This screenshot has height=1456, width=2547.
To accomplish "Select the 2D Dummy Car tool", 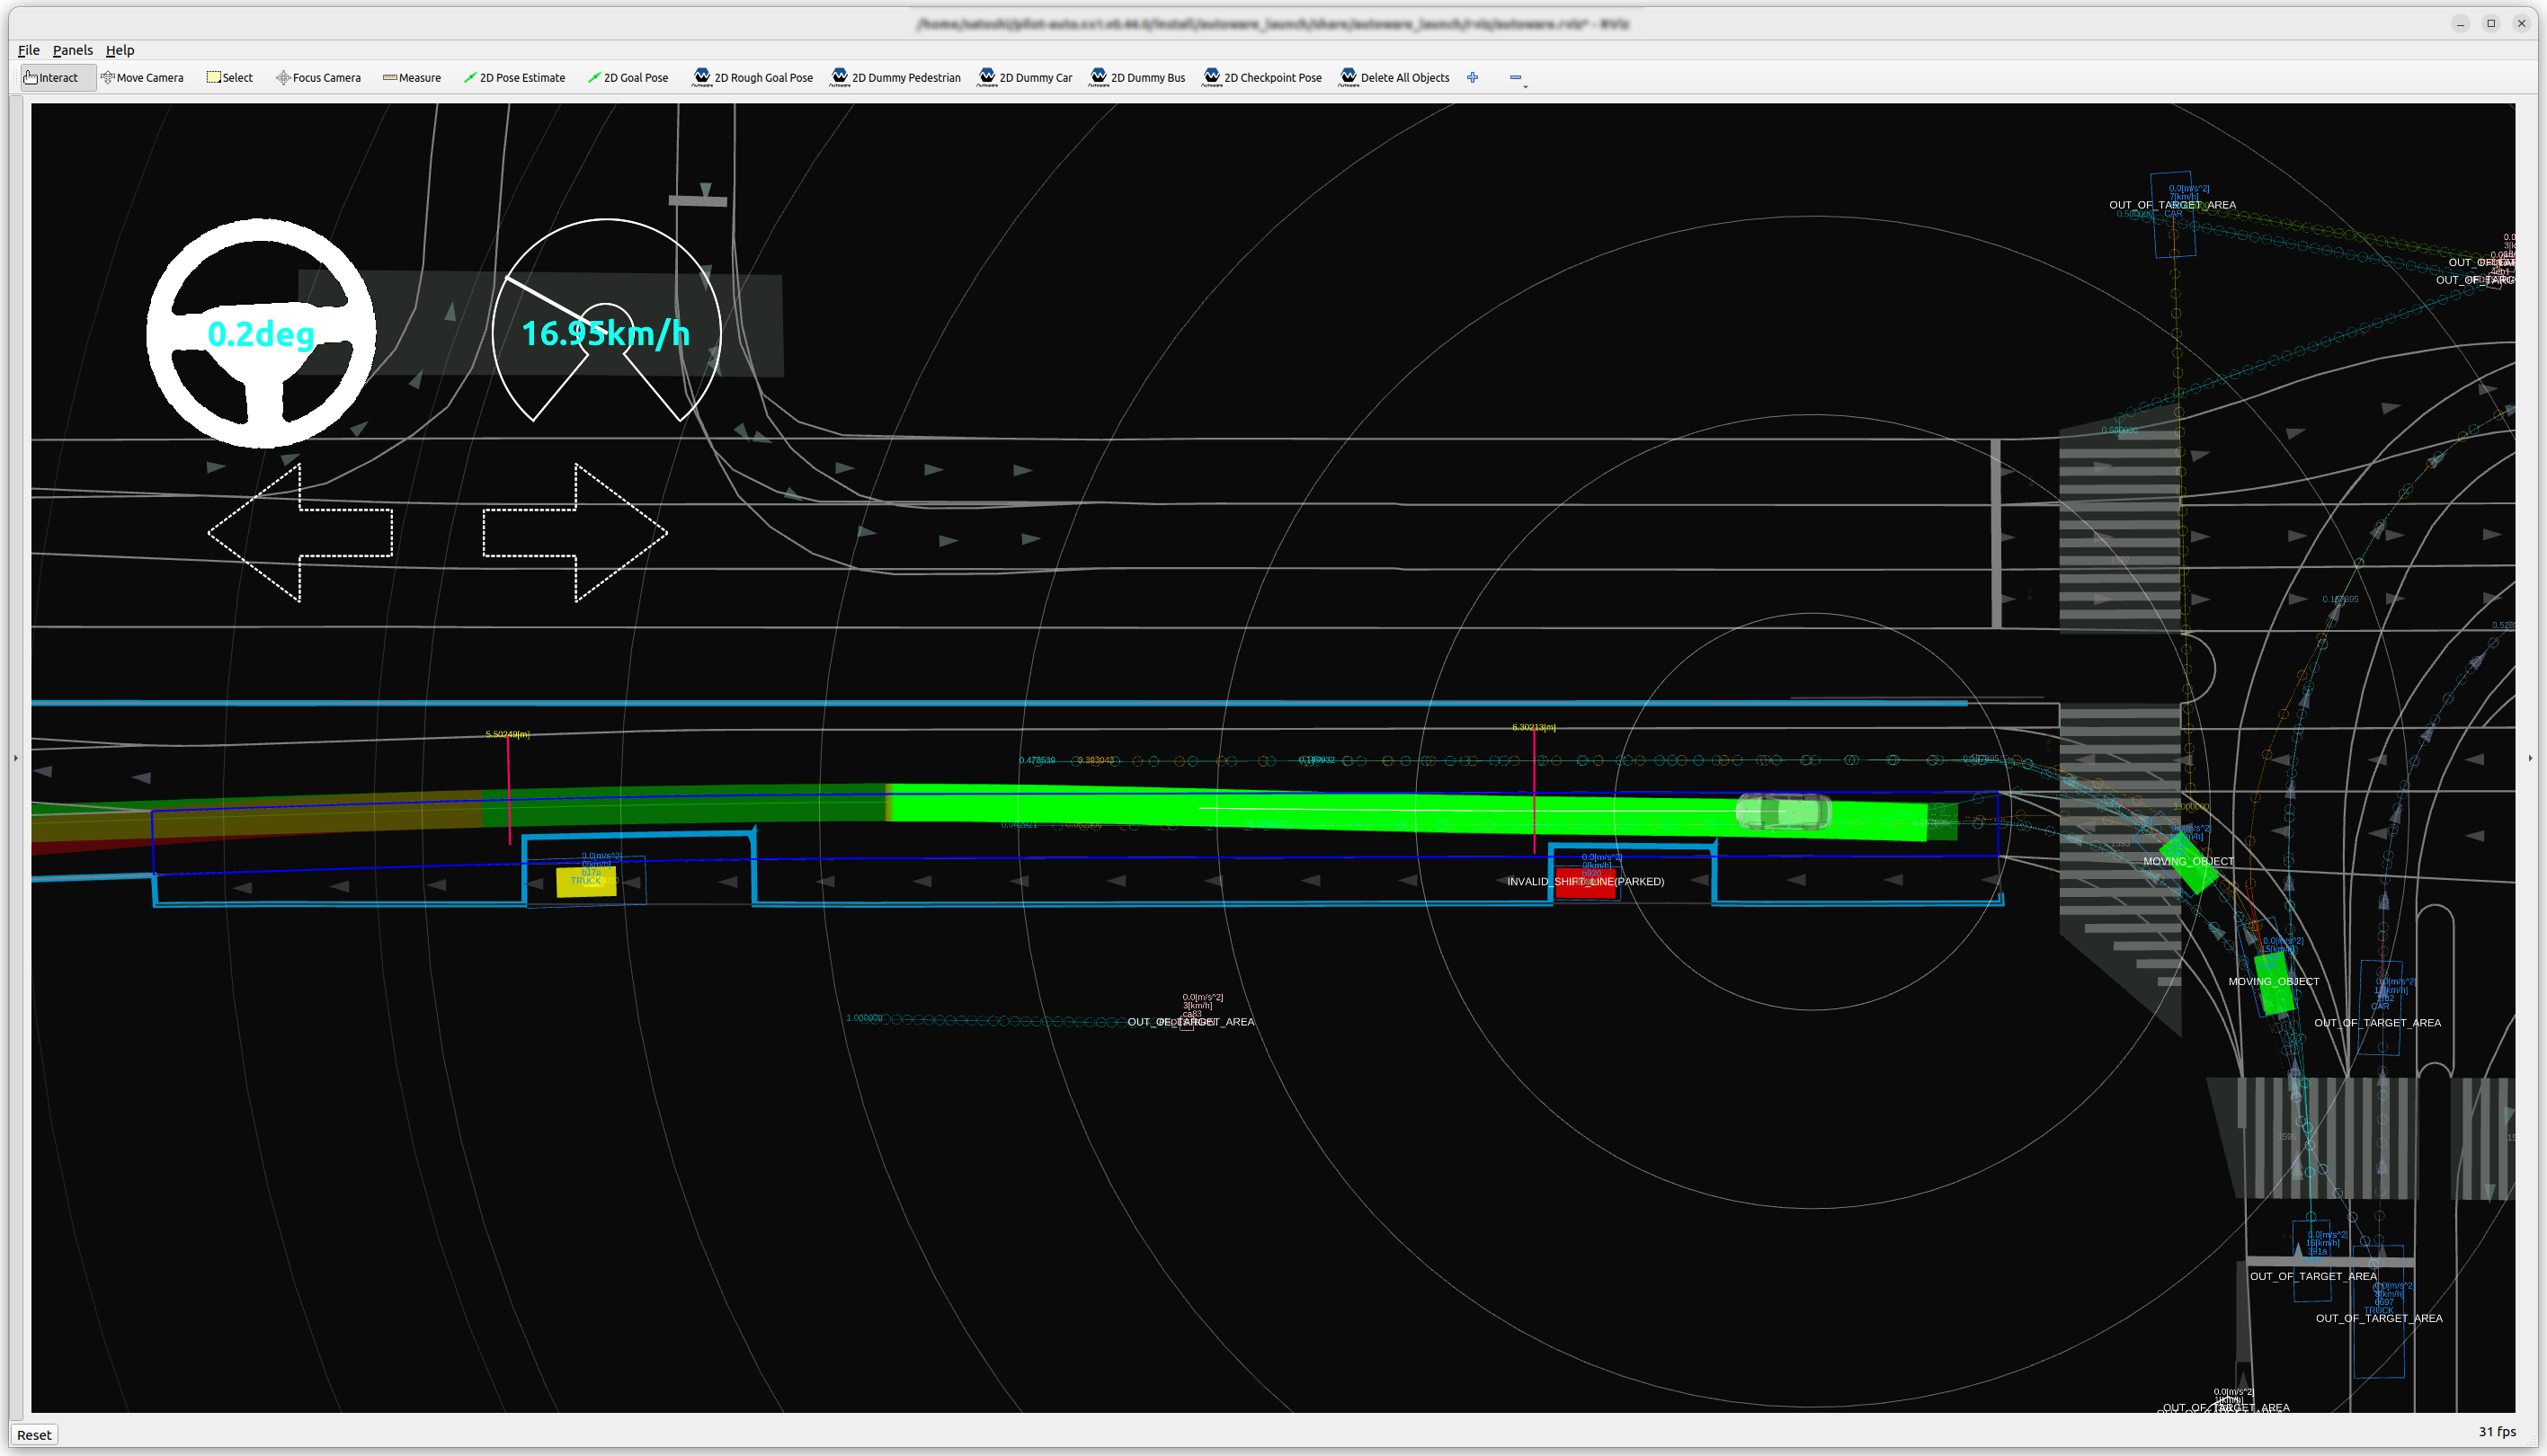I will 1025,78.
